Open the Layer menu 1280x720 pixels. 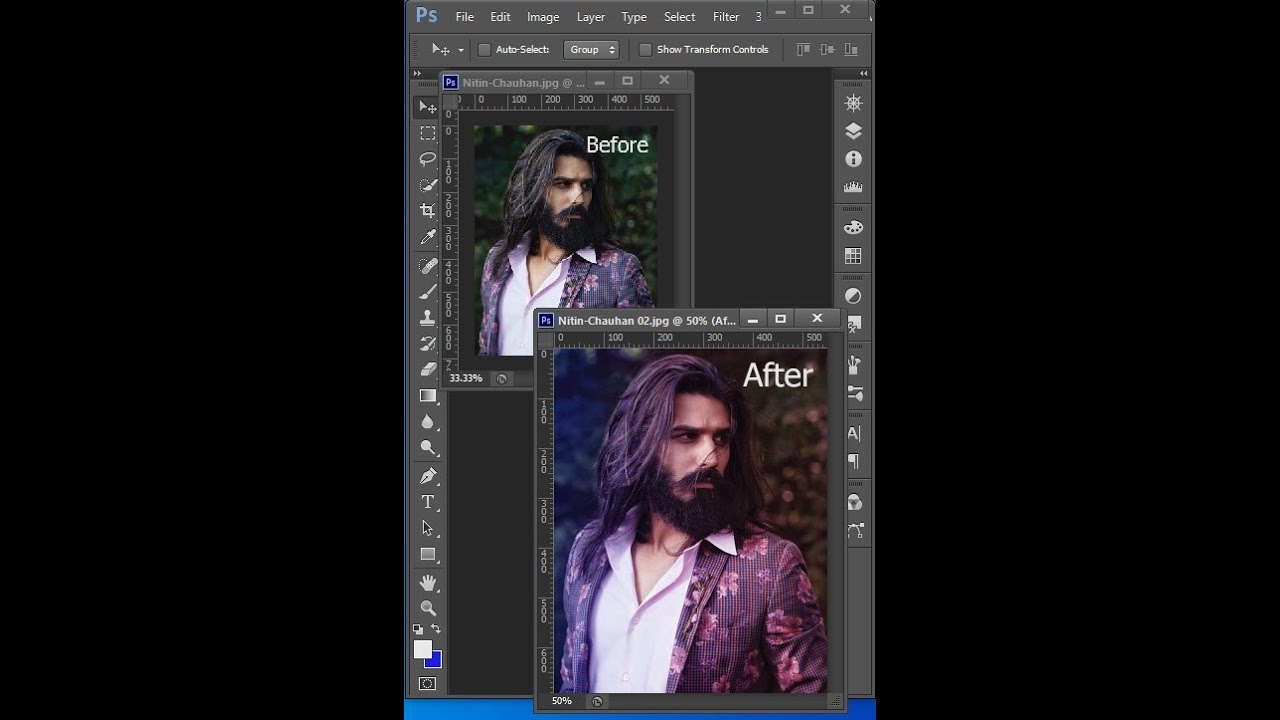click(x=591, y=17)
